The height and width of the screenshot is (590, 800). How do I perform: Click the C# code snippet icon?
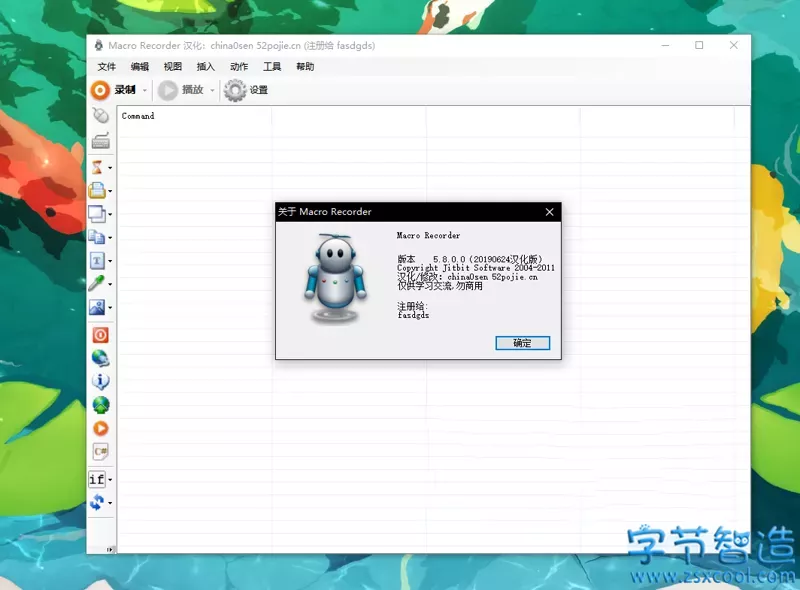100,452
